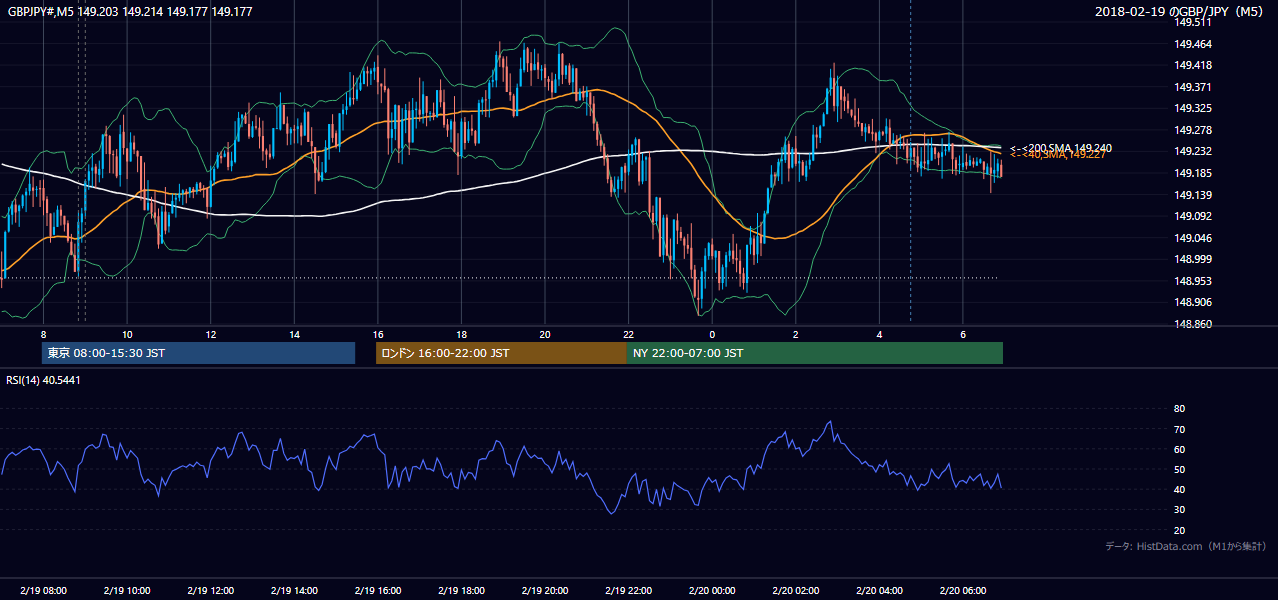
Task: Click RSI scale value 60
Action: point(1179,449)
